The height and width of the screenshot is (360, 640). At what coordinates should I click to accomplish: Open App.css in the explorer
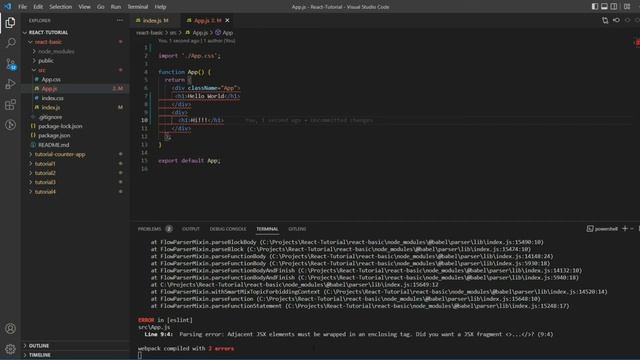pos(51,80)
